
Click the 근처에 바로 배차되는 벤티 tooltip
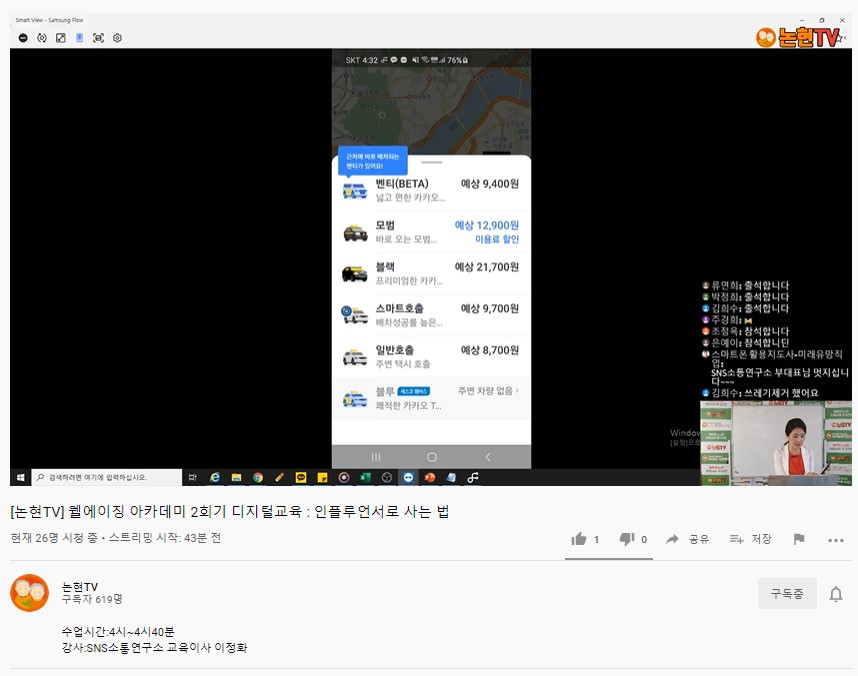point(373,161)
